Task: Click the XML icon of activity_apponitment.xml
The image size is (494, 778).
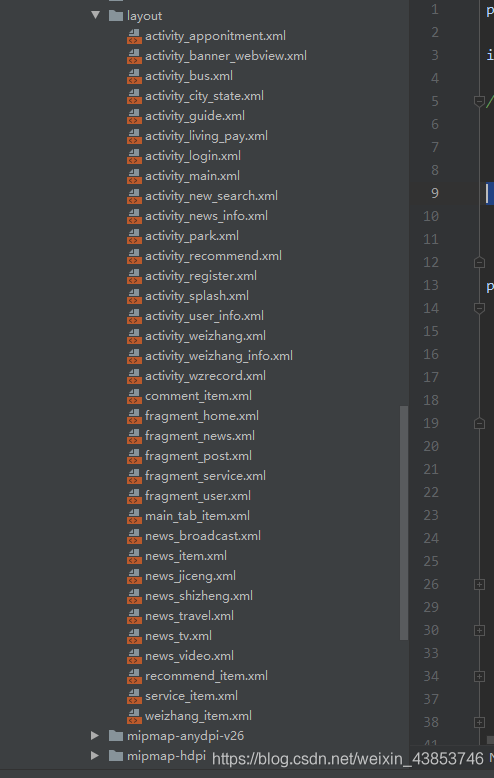Action: (x=134, y=36)
